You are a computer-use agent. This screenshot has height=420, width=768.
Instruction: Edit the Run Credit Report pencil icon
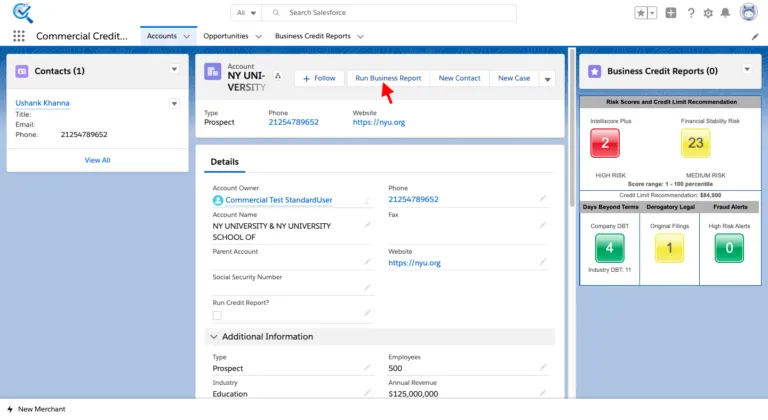point(367,313)
